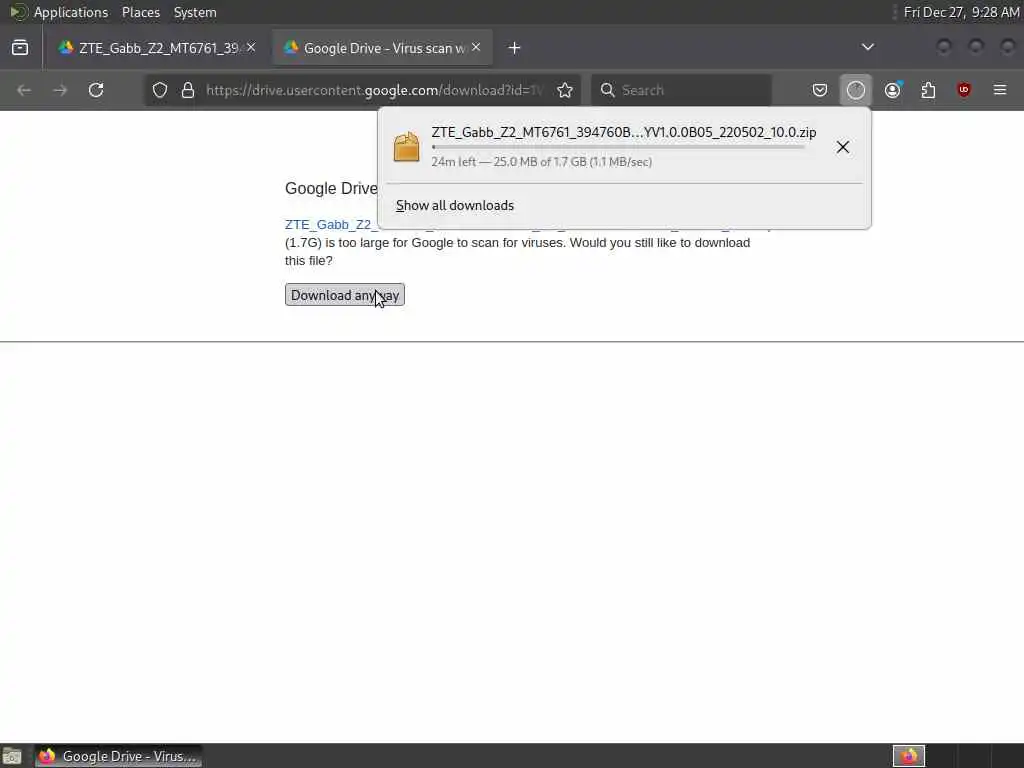Focus the Search box

click(681, 90)
